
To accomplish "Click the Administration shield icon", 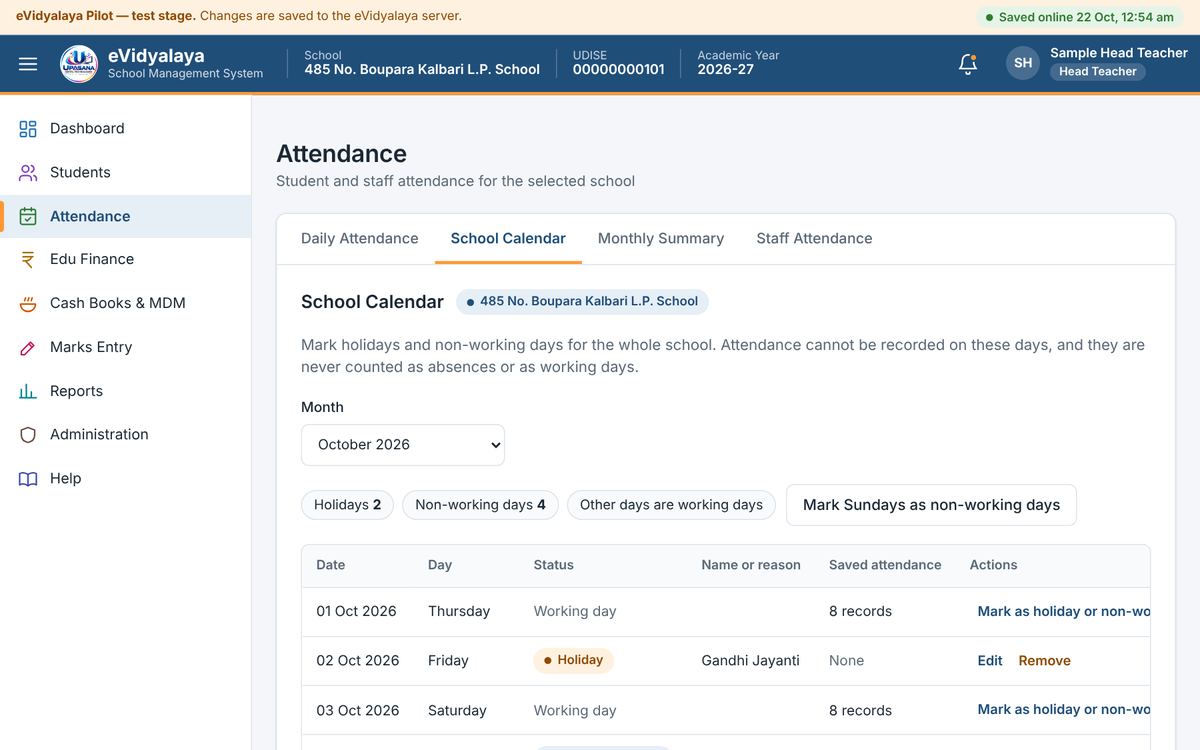I will tap(28, 435).
